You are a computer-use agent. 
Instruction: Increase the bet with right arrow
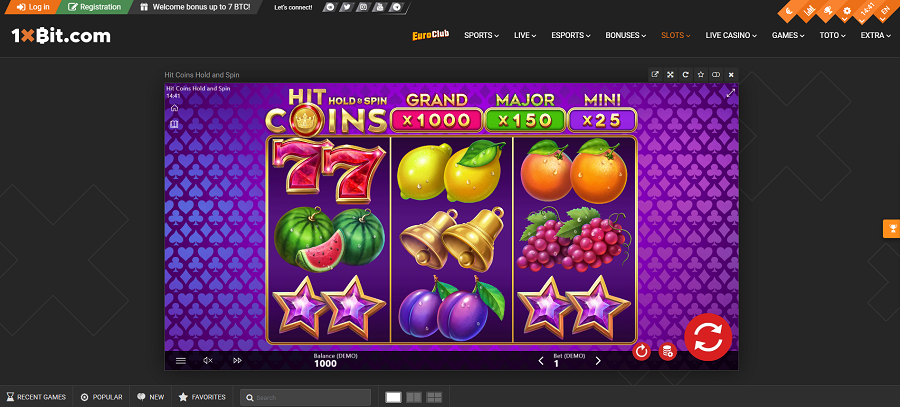[598, 361]
